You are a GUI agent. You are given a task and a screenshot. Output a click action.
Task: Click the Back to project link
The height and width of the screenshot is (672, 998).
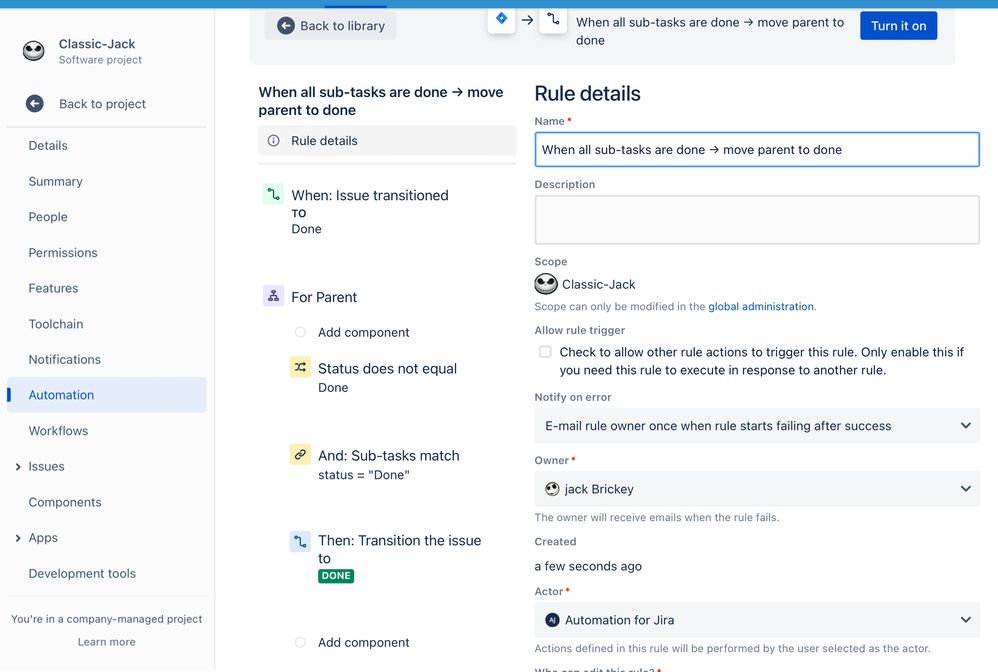(102, 104)
